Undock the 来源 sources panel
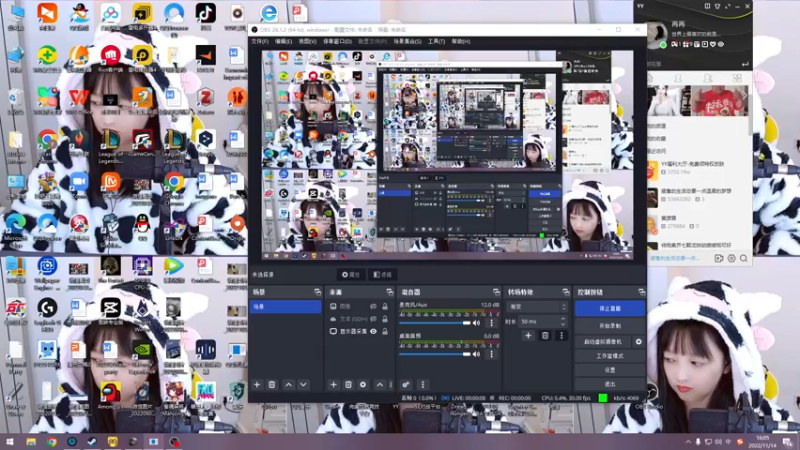Screen dimensions: 800x450 tap(390, 292)
